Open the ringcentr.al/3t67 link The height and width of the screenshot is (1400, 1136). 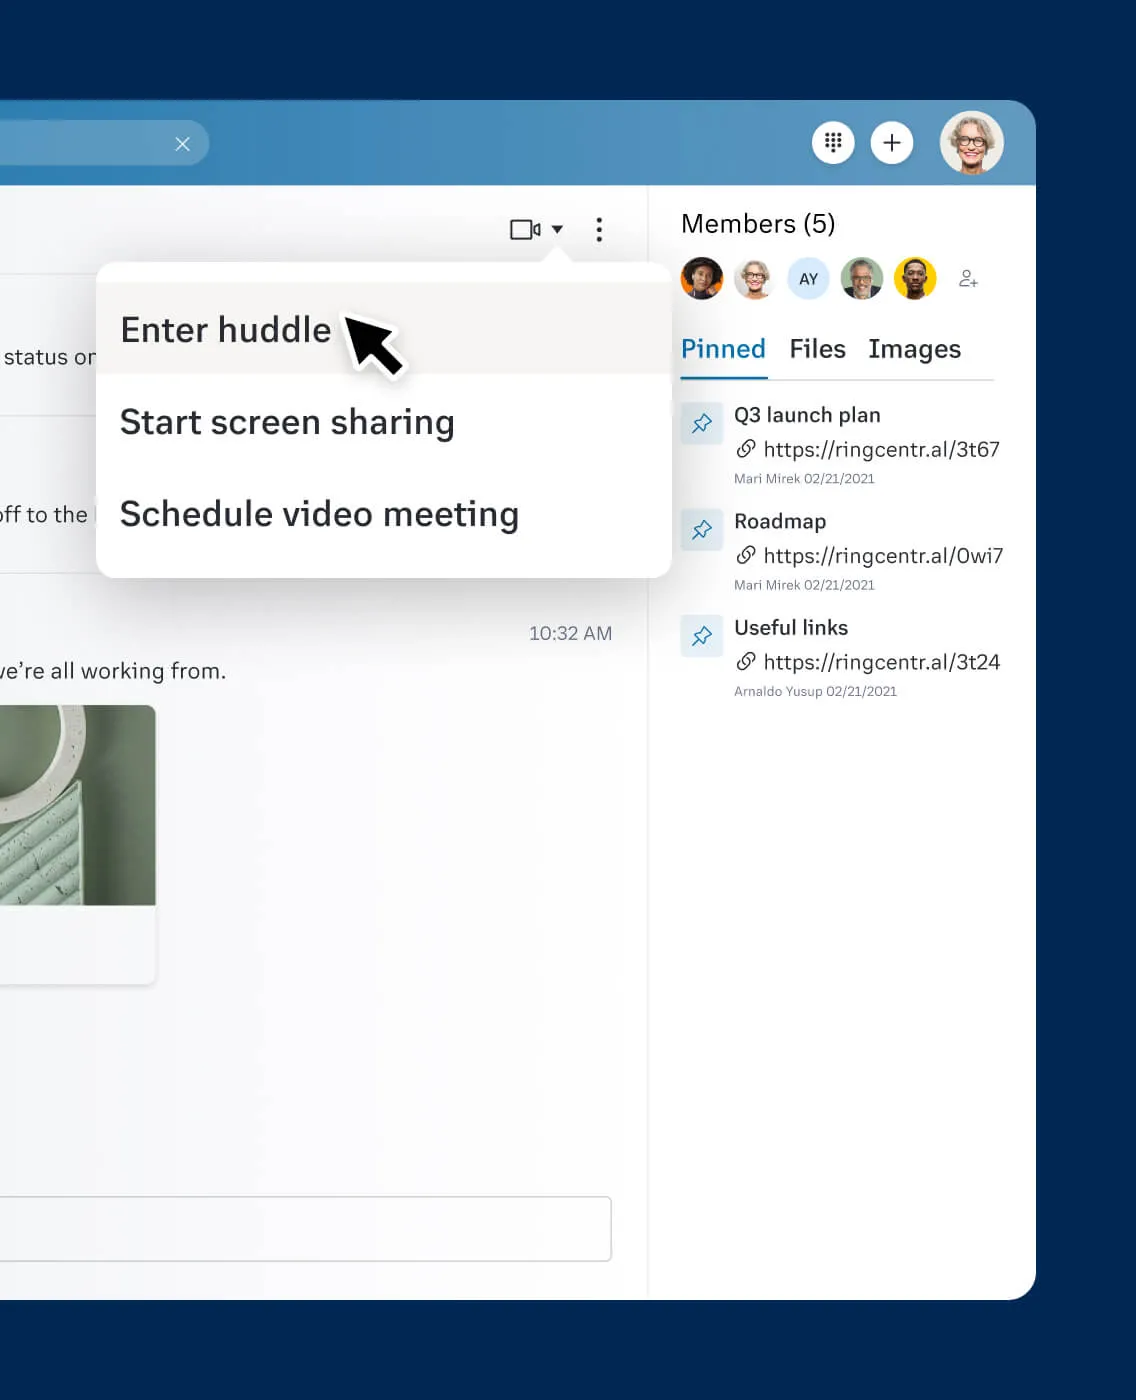pyautogui.click(x=881, y=450)
